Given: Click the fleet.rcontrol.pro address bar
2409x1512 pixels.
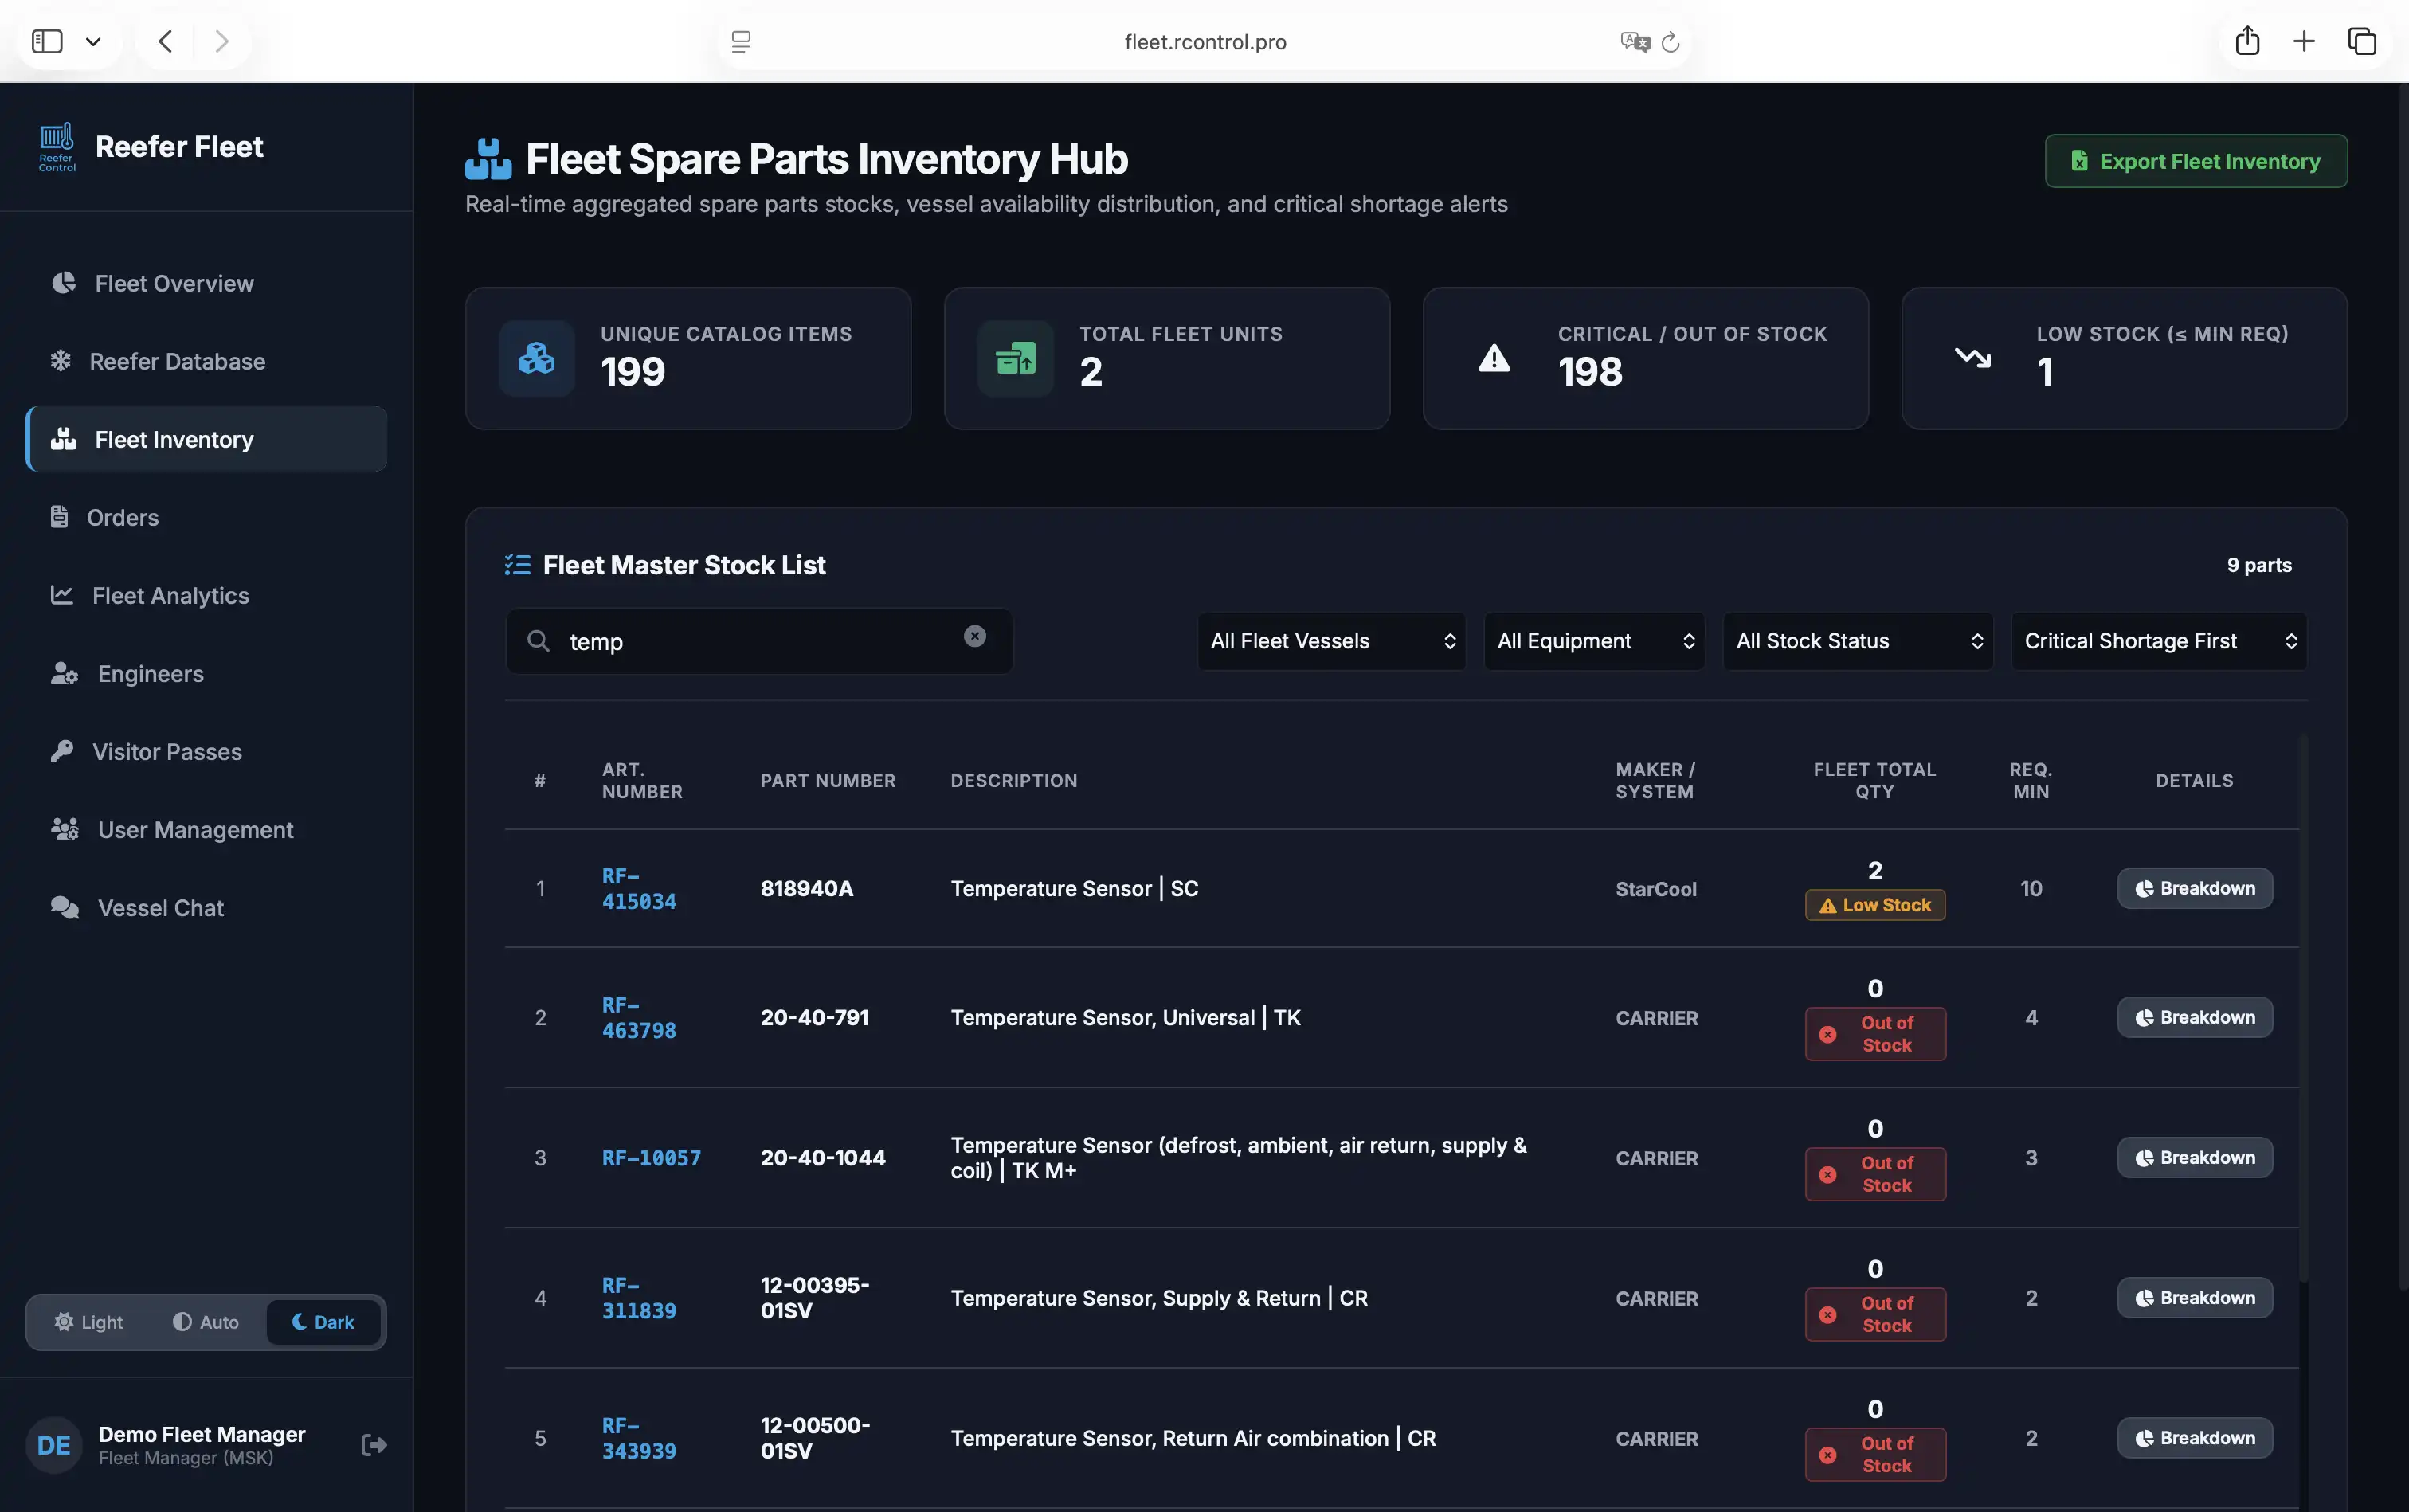Looking at the screenshot, I should tap(1204, 42).
